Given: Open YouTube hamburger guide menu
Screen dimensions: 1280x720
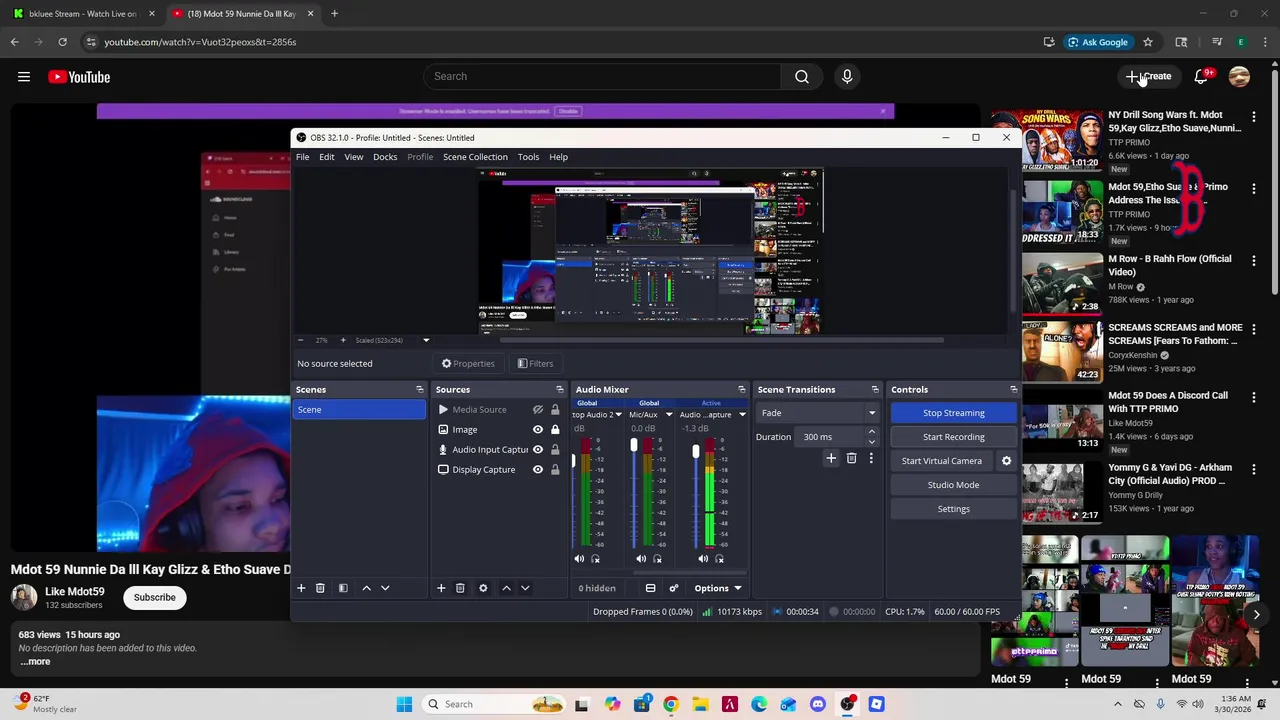Looking at the screenshot, I should point(24,77).
